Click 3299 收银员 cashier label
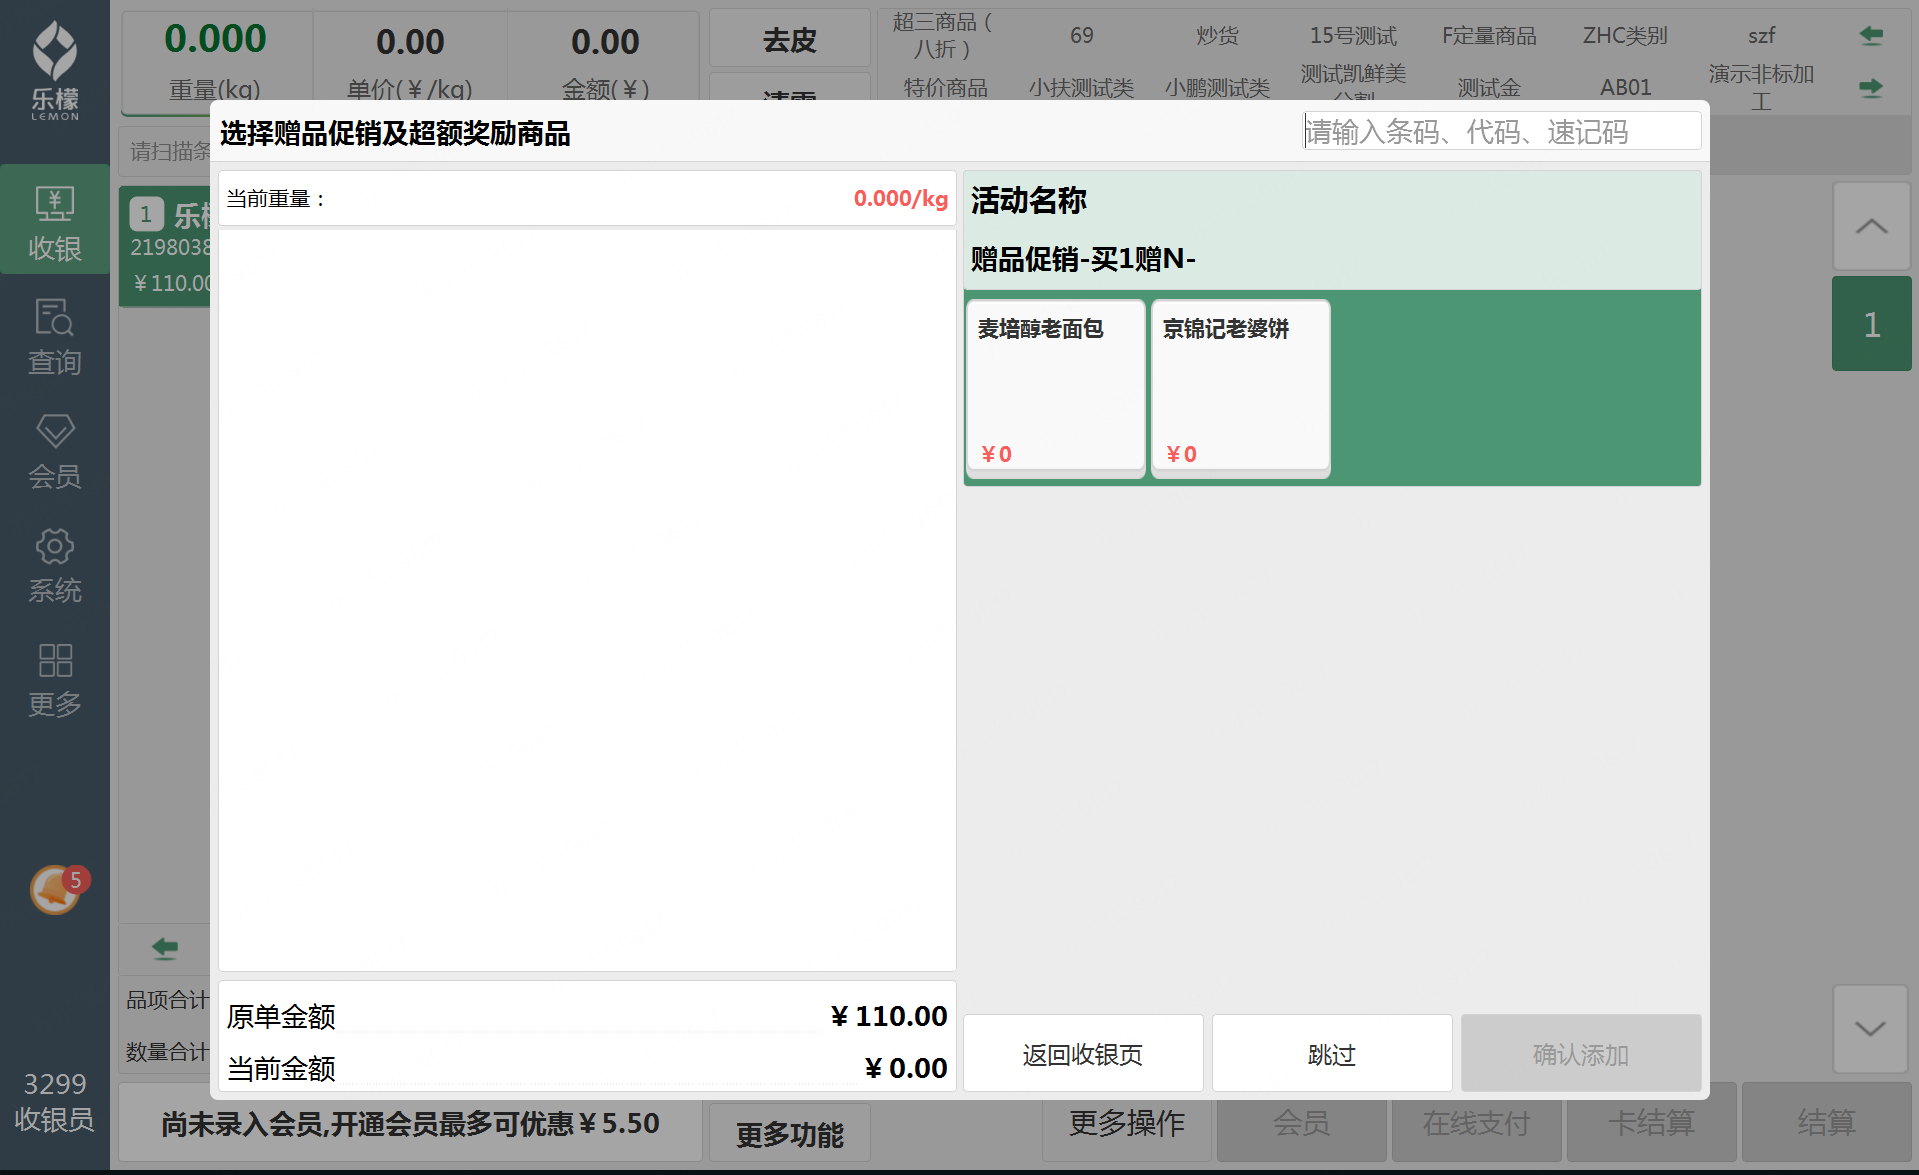Image resolution: width=1919 pixels, height=1175 pixels. pos(55,1102)
